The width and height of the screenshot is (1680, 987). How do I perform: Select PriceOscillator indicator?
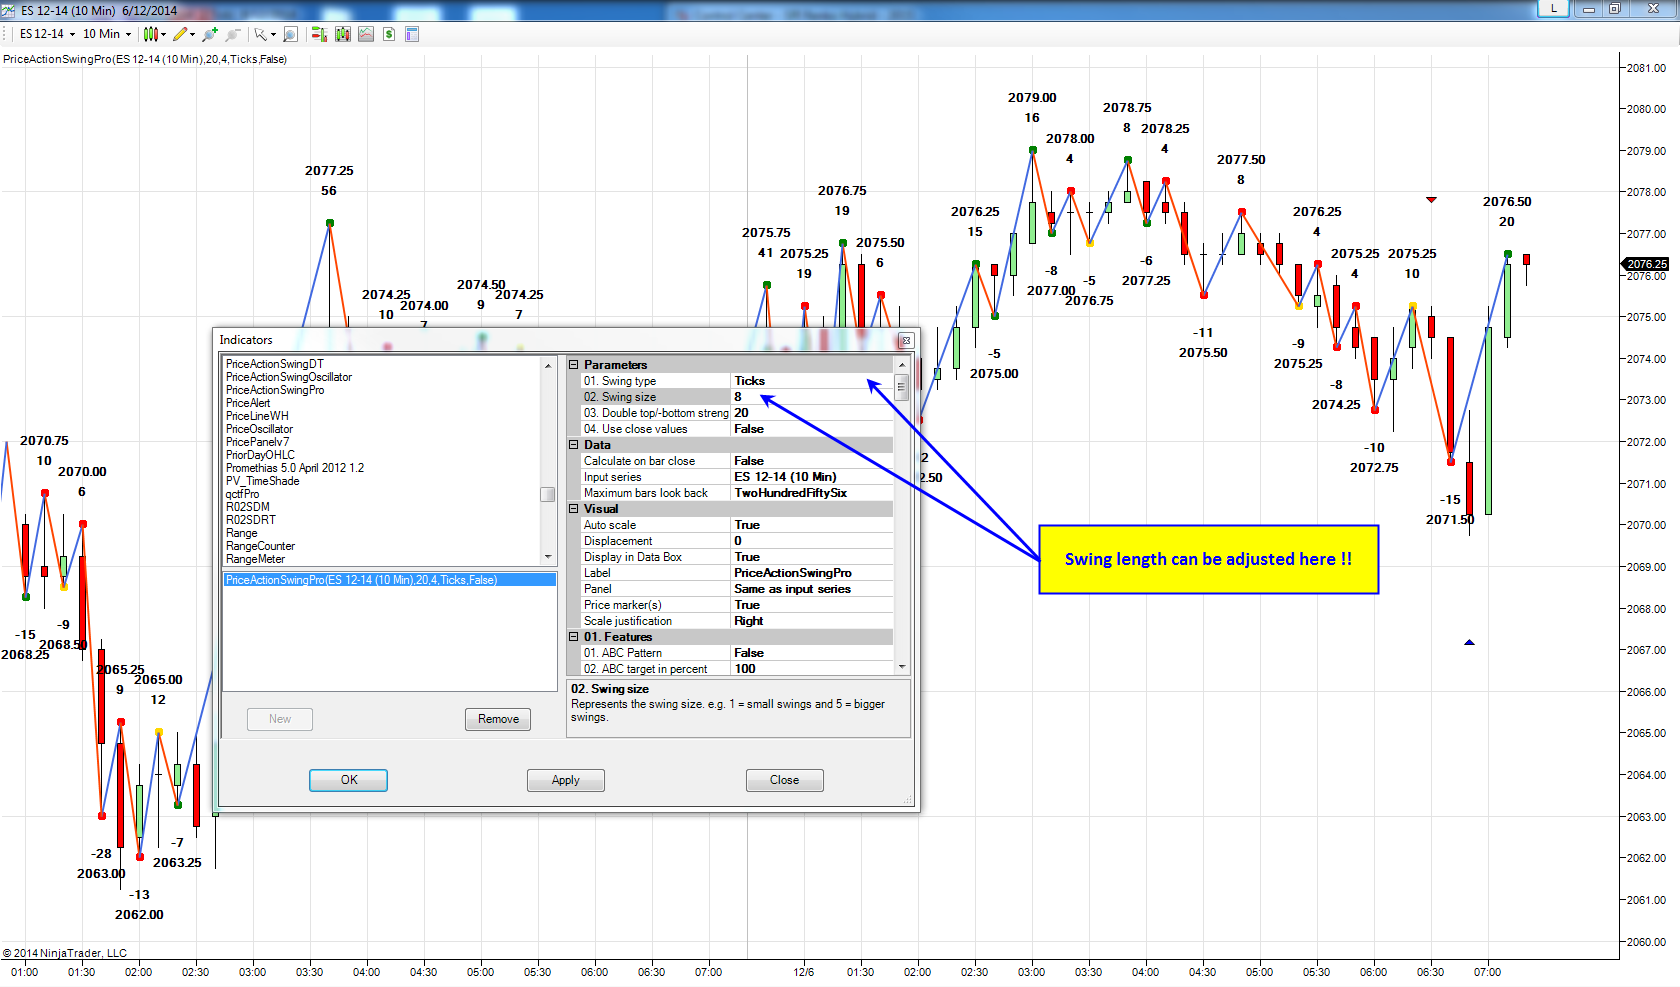[259, 429]
